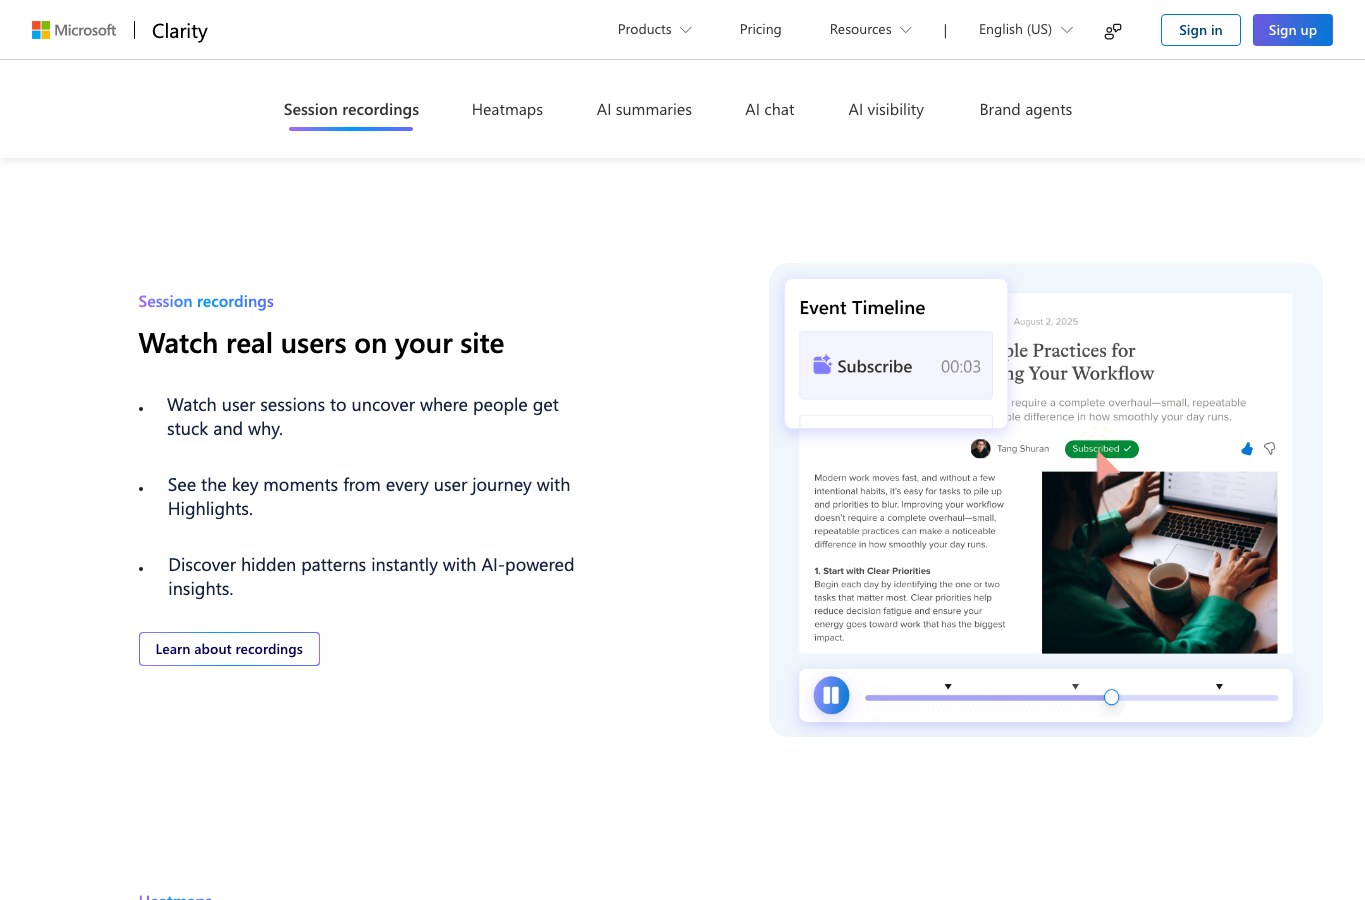The image size is (1365, 900).
Task: Click the green Subscribed badge
Action: pyautogui.click(x=1101, y=449)
